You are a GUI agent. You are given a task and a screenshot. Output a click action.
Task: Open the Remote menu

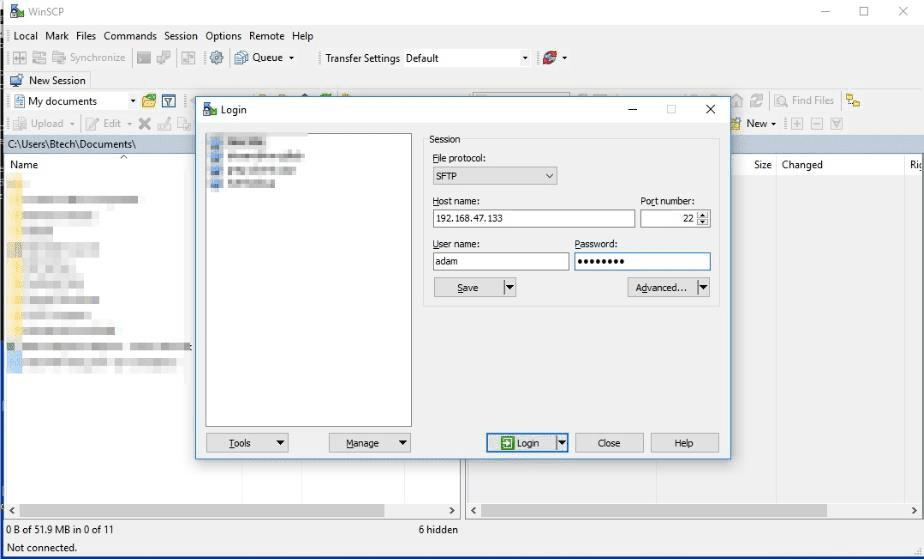click(266, 36)
